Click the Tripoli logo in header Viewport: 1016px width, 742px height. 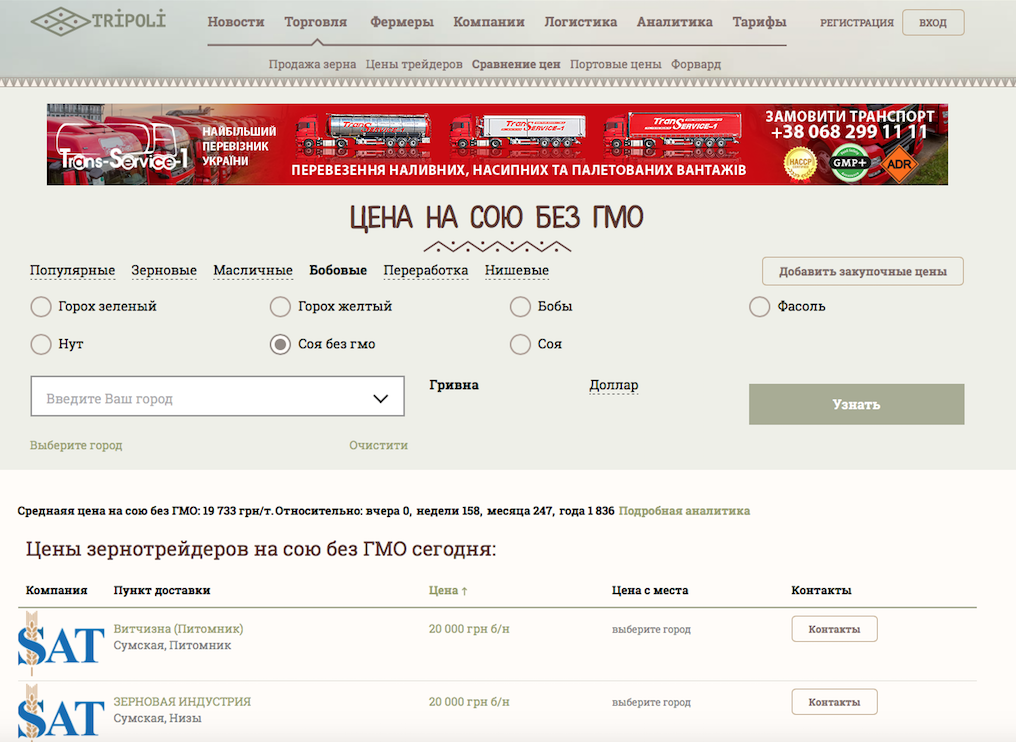[98, 21]
